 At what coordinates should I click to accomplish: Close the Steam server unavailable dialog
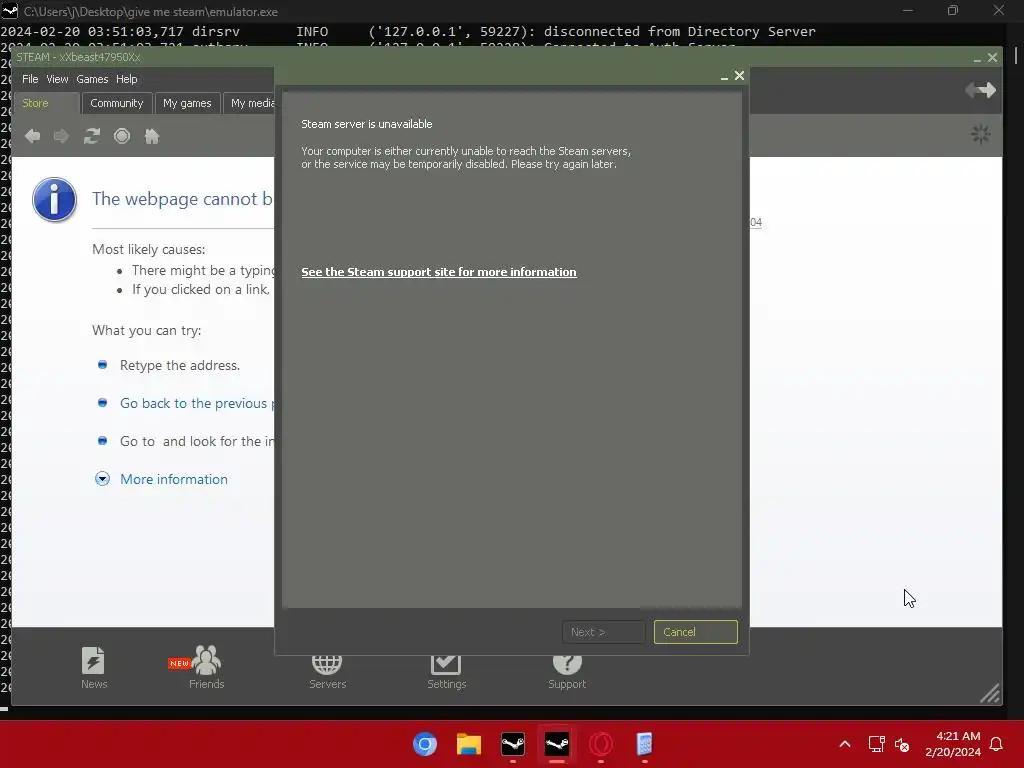click(x=739, y=76)
